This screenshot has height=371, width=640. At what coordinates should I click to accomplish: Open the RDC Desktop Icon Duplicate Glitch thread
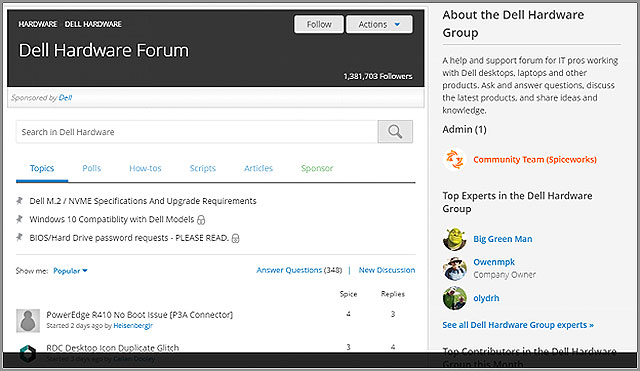pos(113,348)
